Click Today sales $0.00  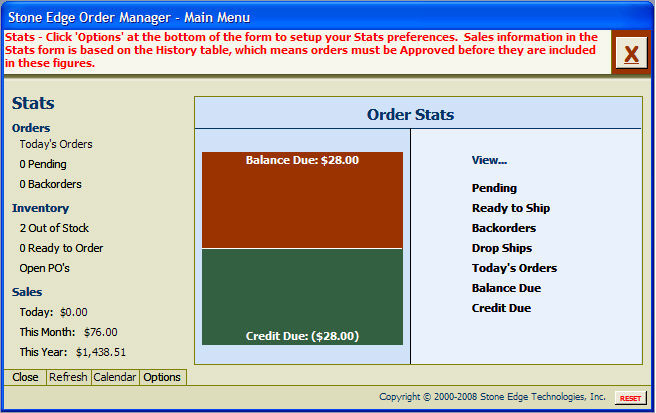[54, 312]
